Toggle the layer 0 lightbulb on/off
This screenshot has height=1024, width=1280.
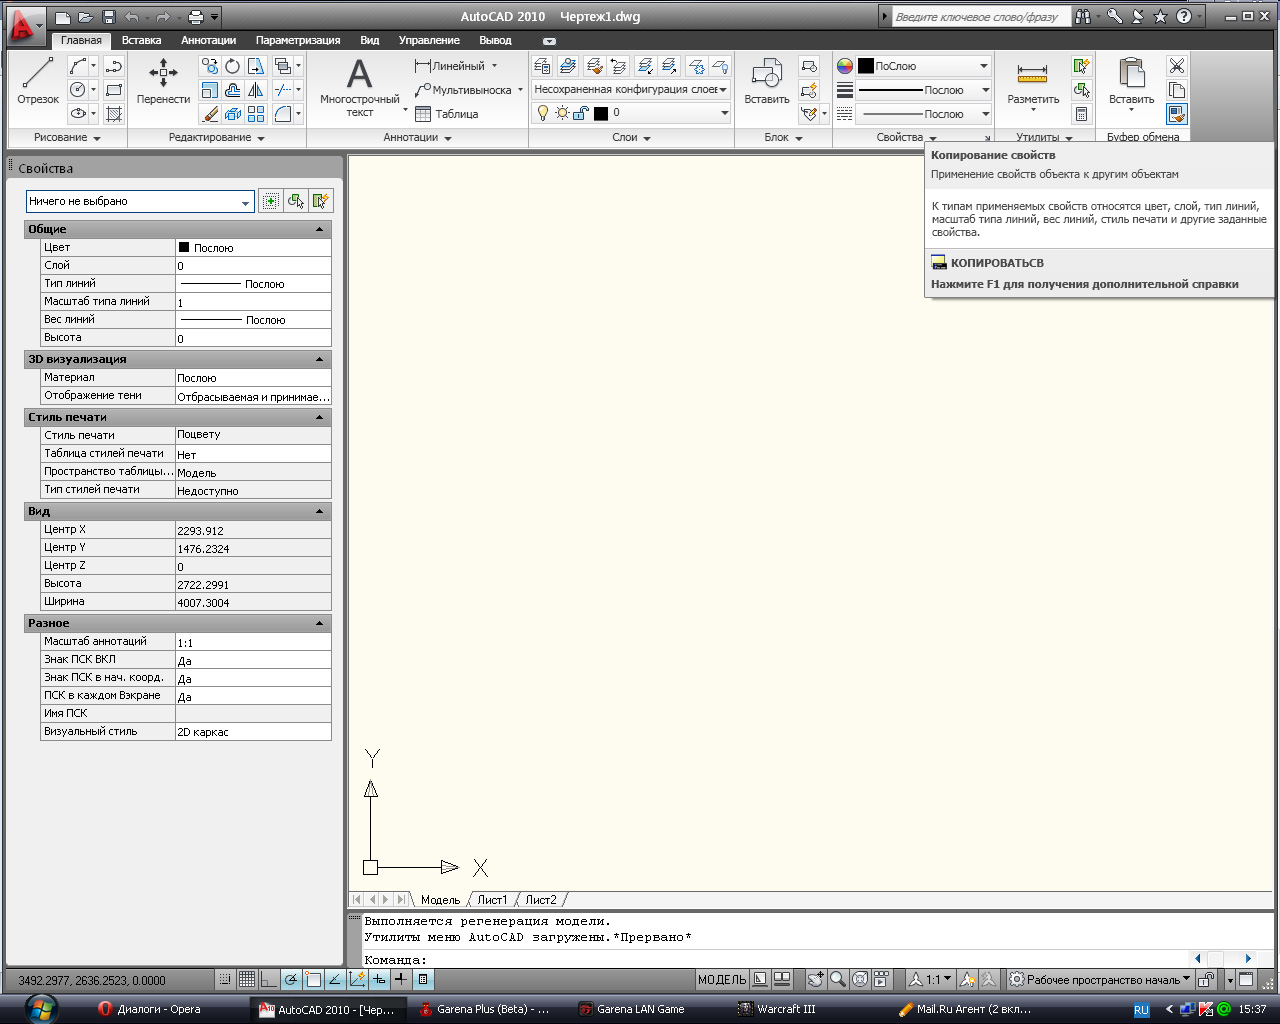(x=543, y=113)
